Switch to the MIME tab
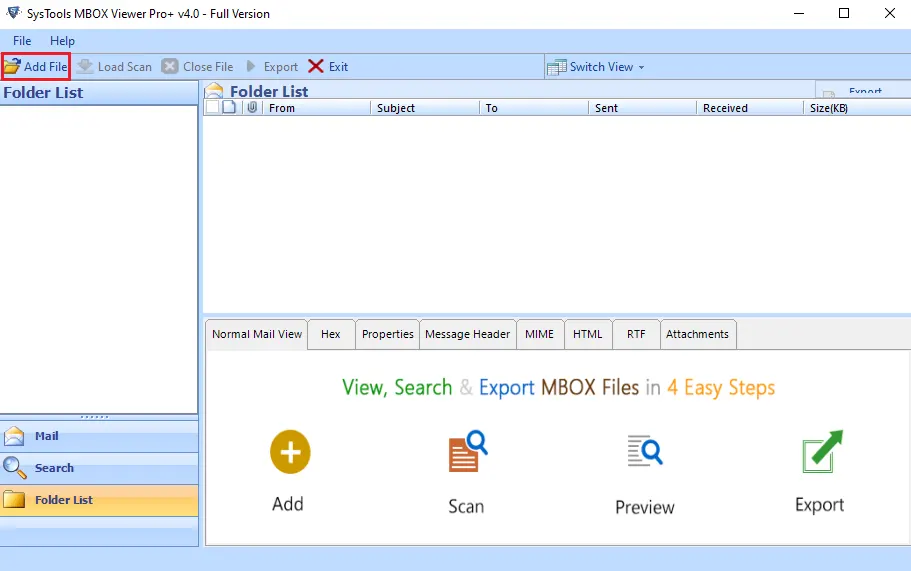911x571 pixels. coord(539,334)
